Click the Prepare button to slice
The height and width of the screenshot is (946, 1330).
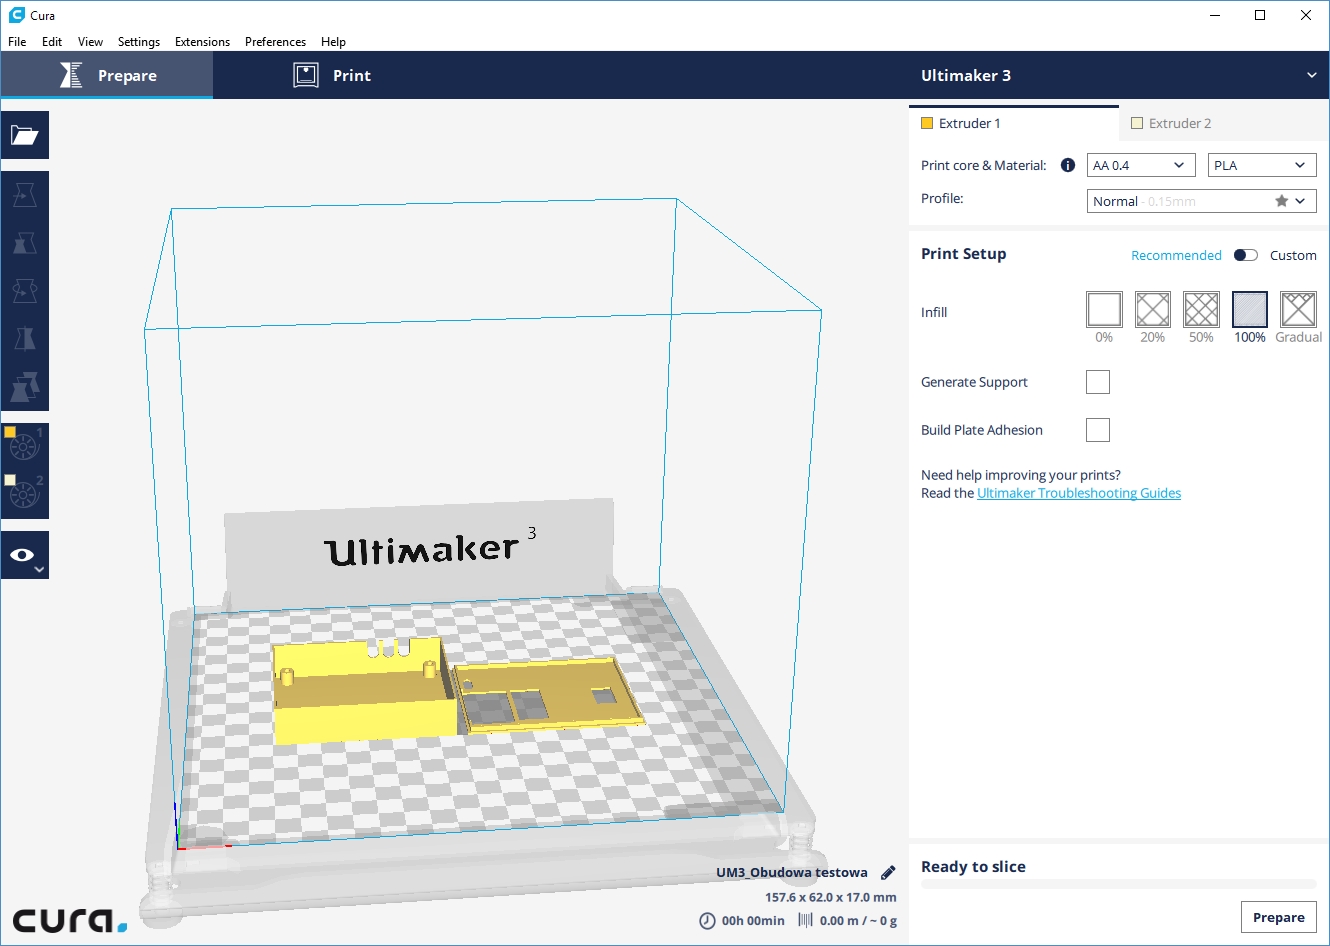(1279, 917)
